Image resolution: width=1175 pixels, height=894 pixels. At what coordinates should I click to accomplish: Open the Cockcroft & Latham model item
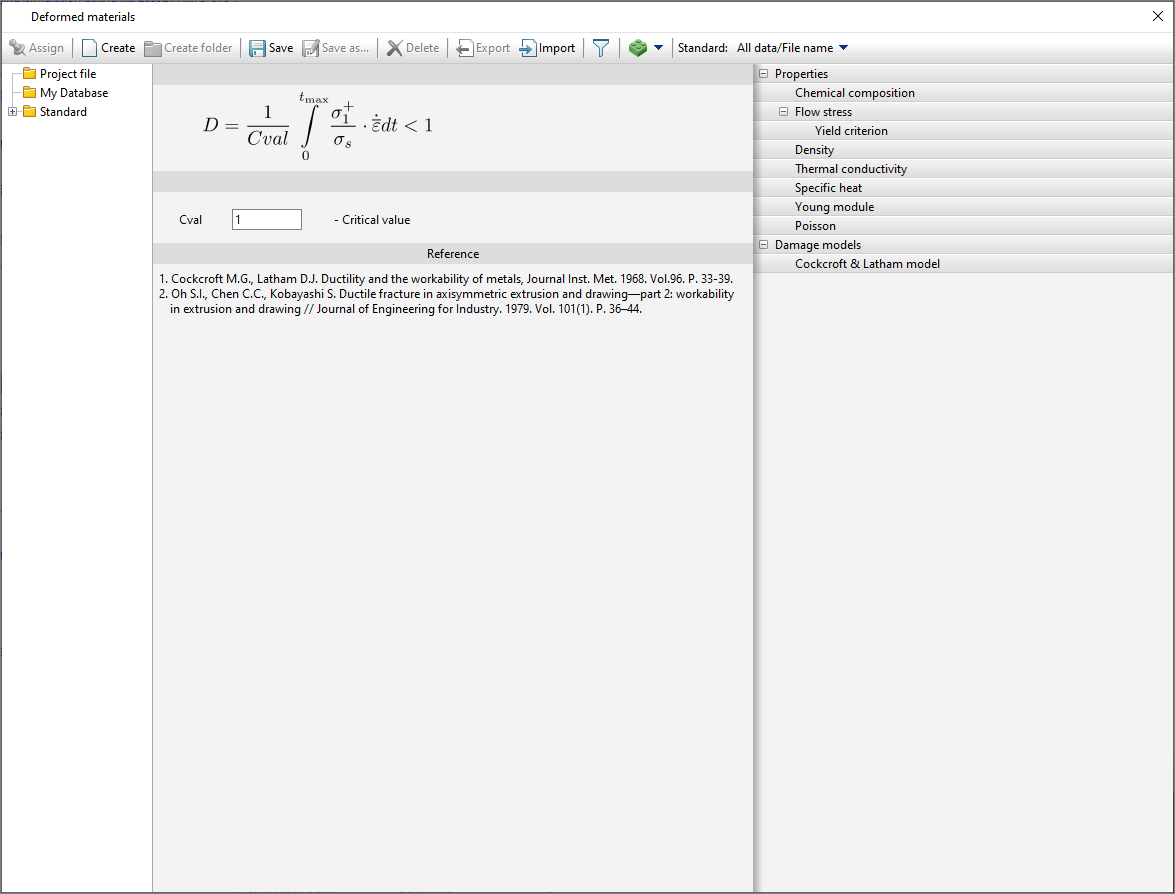coord(867,264)
